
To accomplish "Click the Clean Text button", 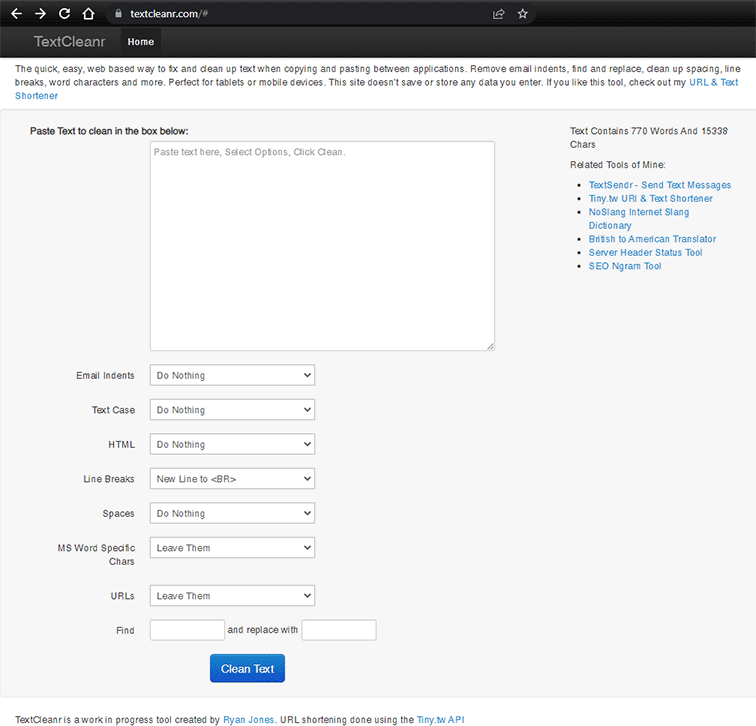I will click(x=247, y=669).
